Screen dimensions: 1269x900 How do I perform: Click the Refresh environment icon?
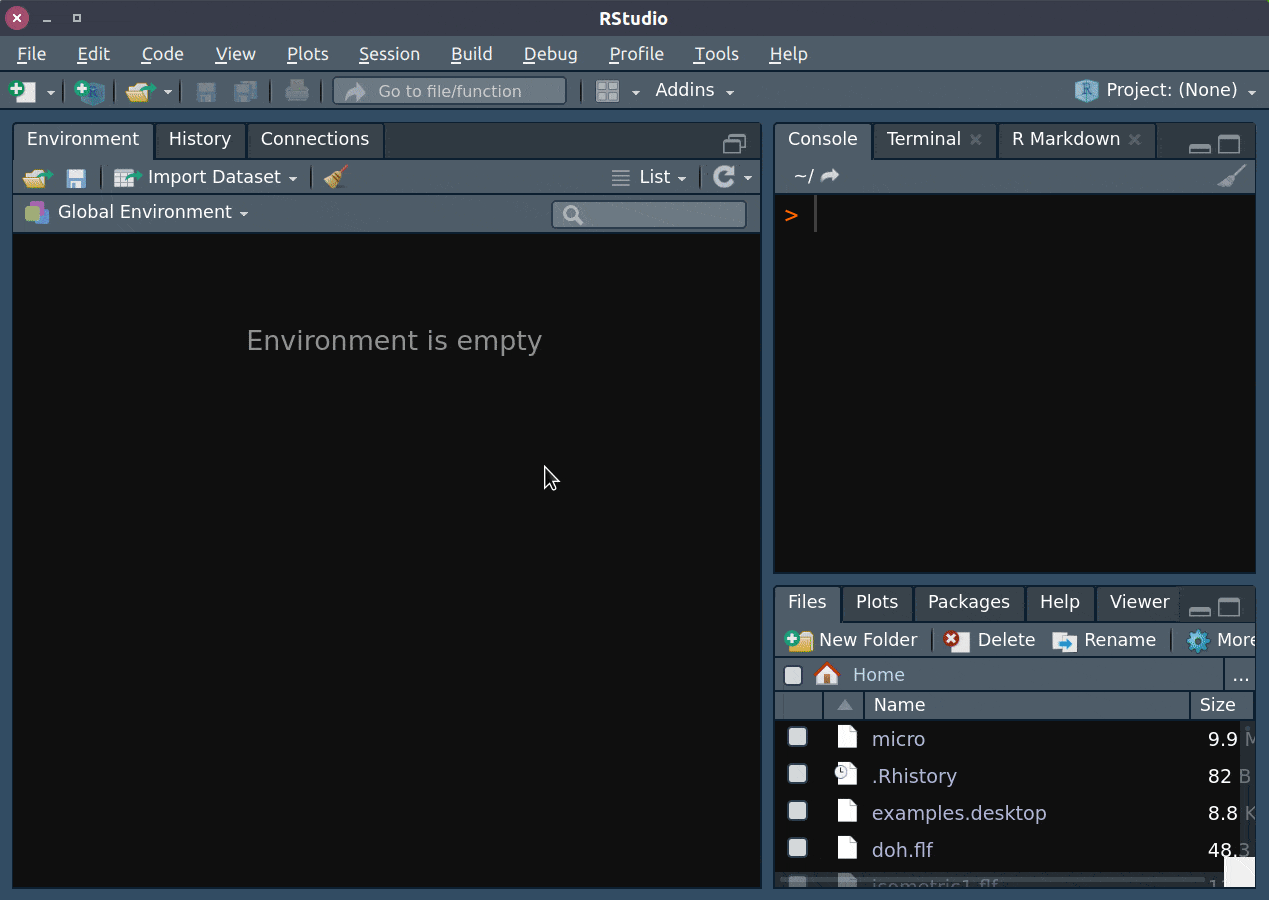point(723,177)
